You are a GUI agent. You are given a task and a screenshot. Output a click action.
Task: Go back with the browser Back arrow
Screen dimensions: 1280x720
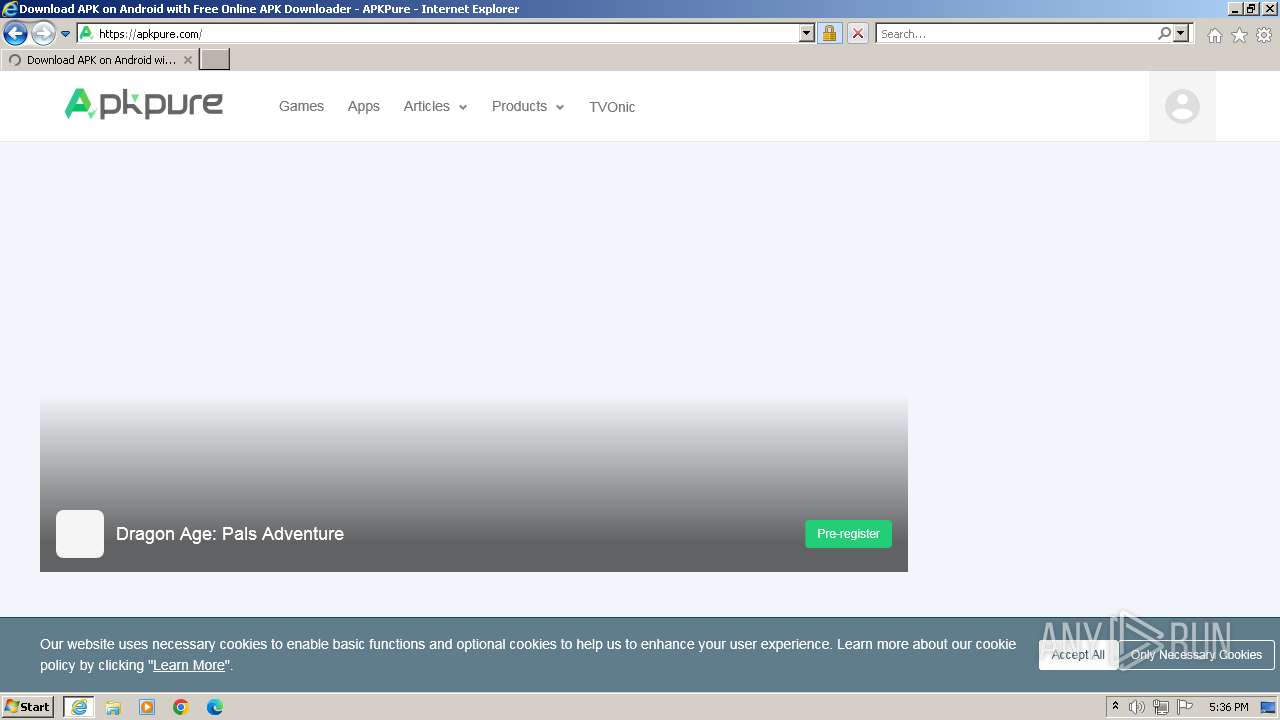click(15, 34)
